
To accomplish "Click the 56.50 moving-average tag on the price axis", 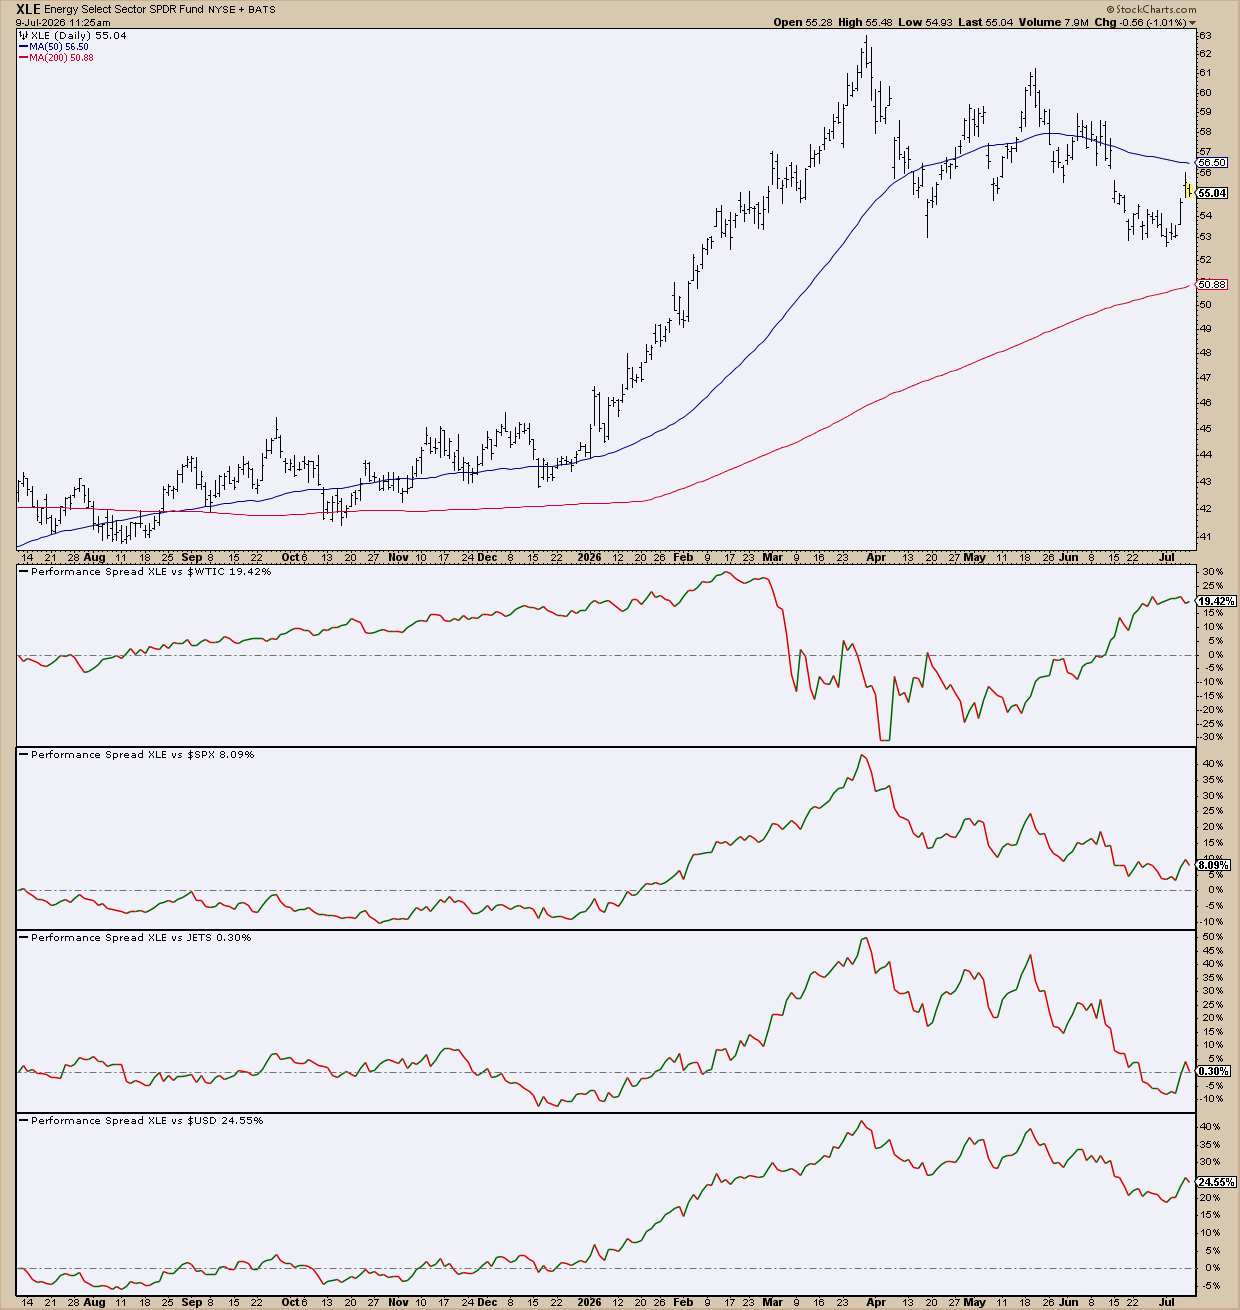I will 1212,162.
